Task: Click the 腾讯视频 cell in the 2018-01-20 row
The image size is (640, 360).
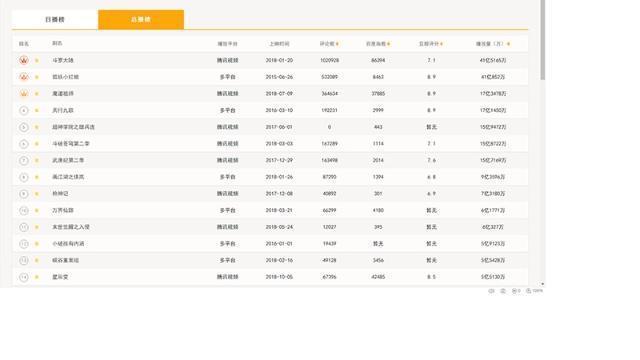Action: (227, 60)
